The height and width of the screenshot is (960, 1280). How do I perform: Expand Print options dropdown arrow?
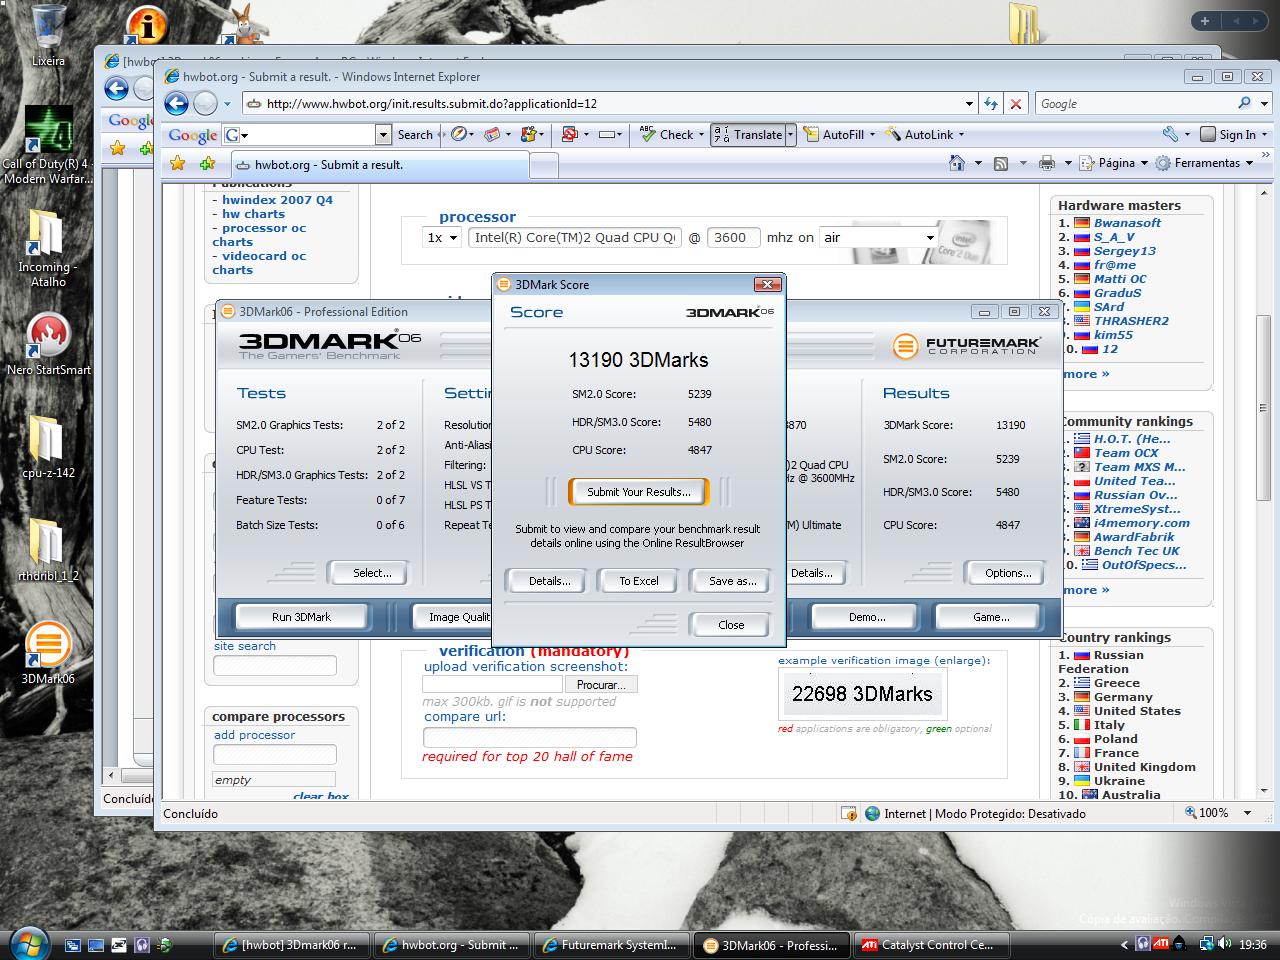[x=1068, y=163]
